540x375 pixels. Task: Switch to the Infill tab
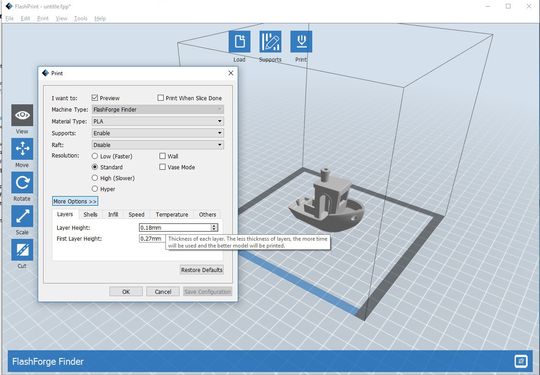tap(113, 215)
